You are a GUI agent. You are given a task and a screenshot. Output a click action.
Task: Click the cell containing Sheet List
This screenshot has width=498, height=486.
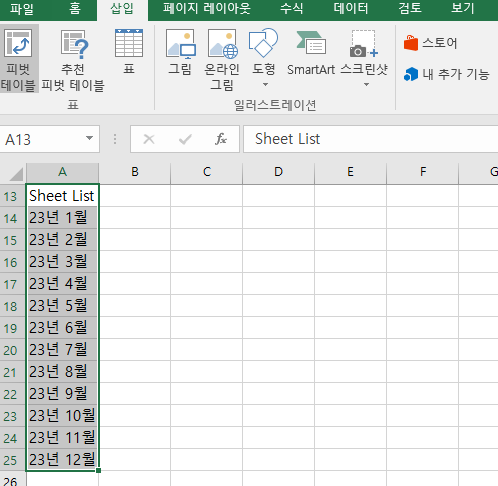pyautogui.click(x=62, y=196)
